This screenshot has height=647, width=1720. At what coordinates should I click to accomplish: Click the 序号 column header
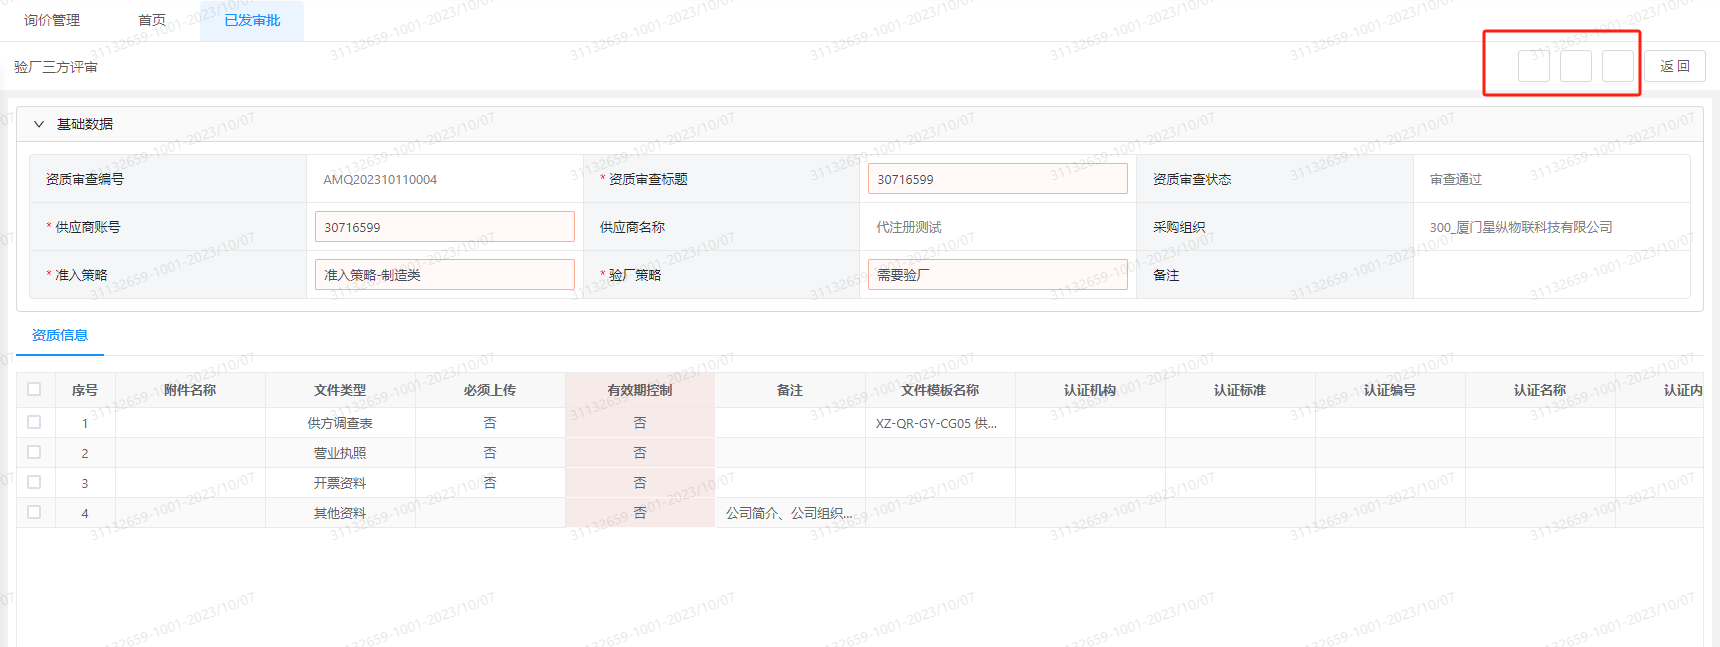85,390
